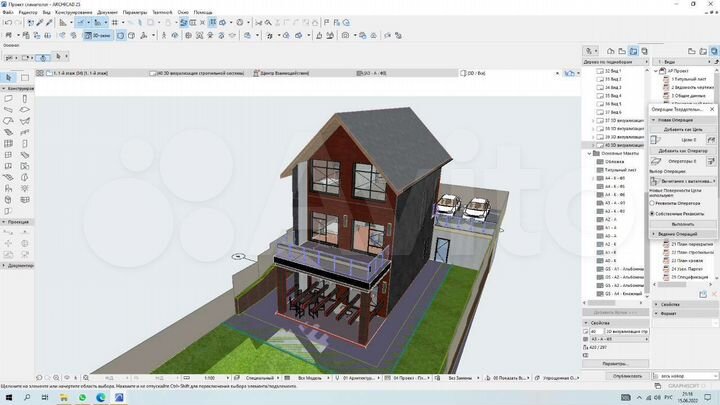The image size is (720, 405).
Task: Open Windows Start menu
Action: [8, 396]
